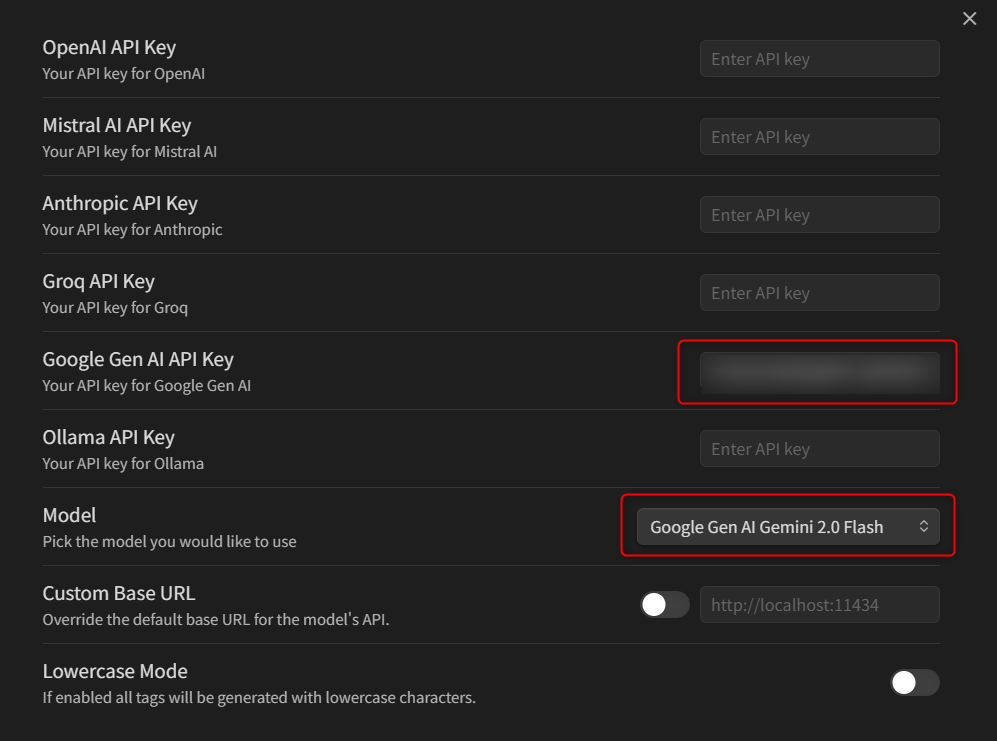Select the Groq API key input box
Screen dimensions: 997x741
(x=820, y=293)
